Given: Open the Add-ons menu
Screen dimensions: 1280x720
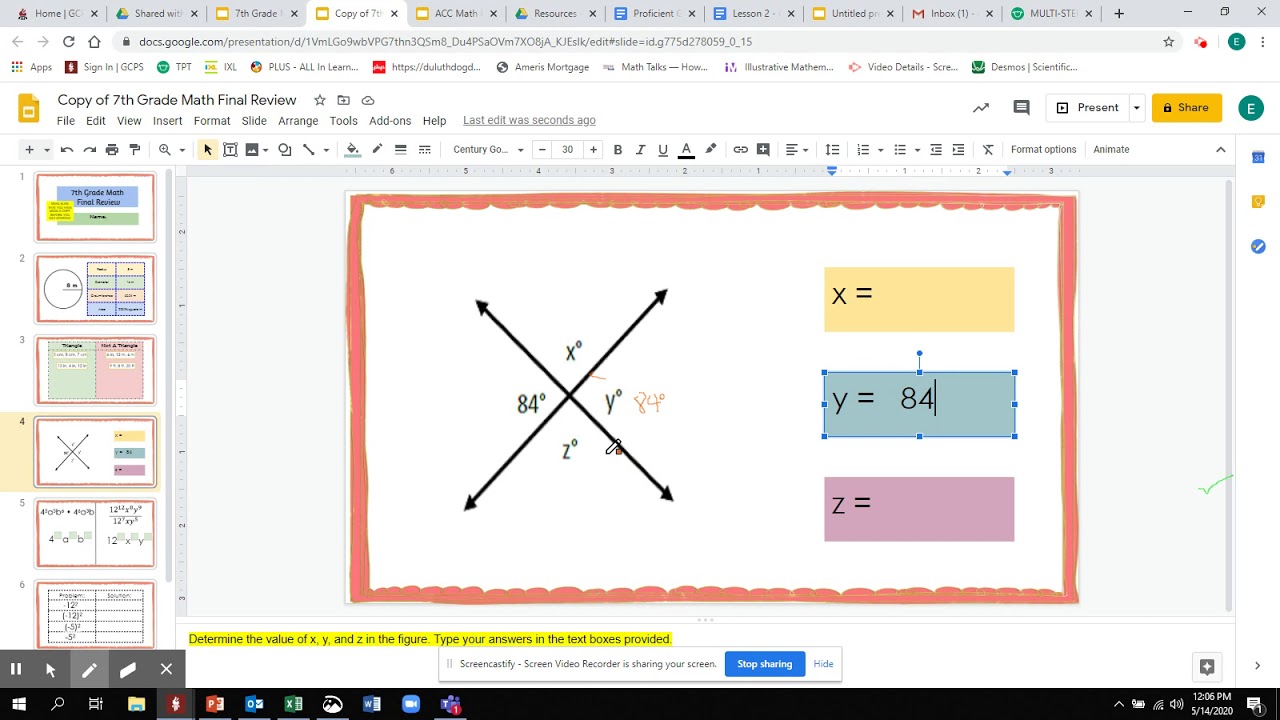Looking at the screenshot, I should coord(390,121).
